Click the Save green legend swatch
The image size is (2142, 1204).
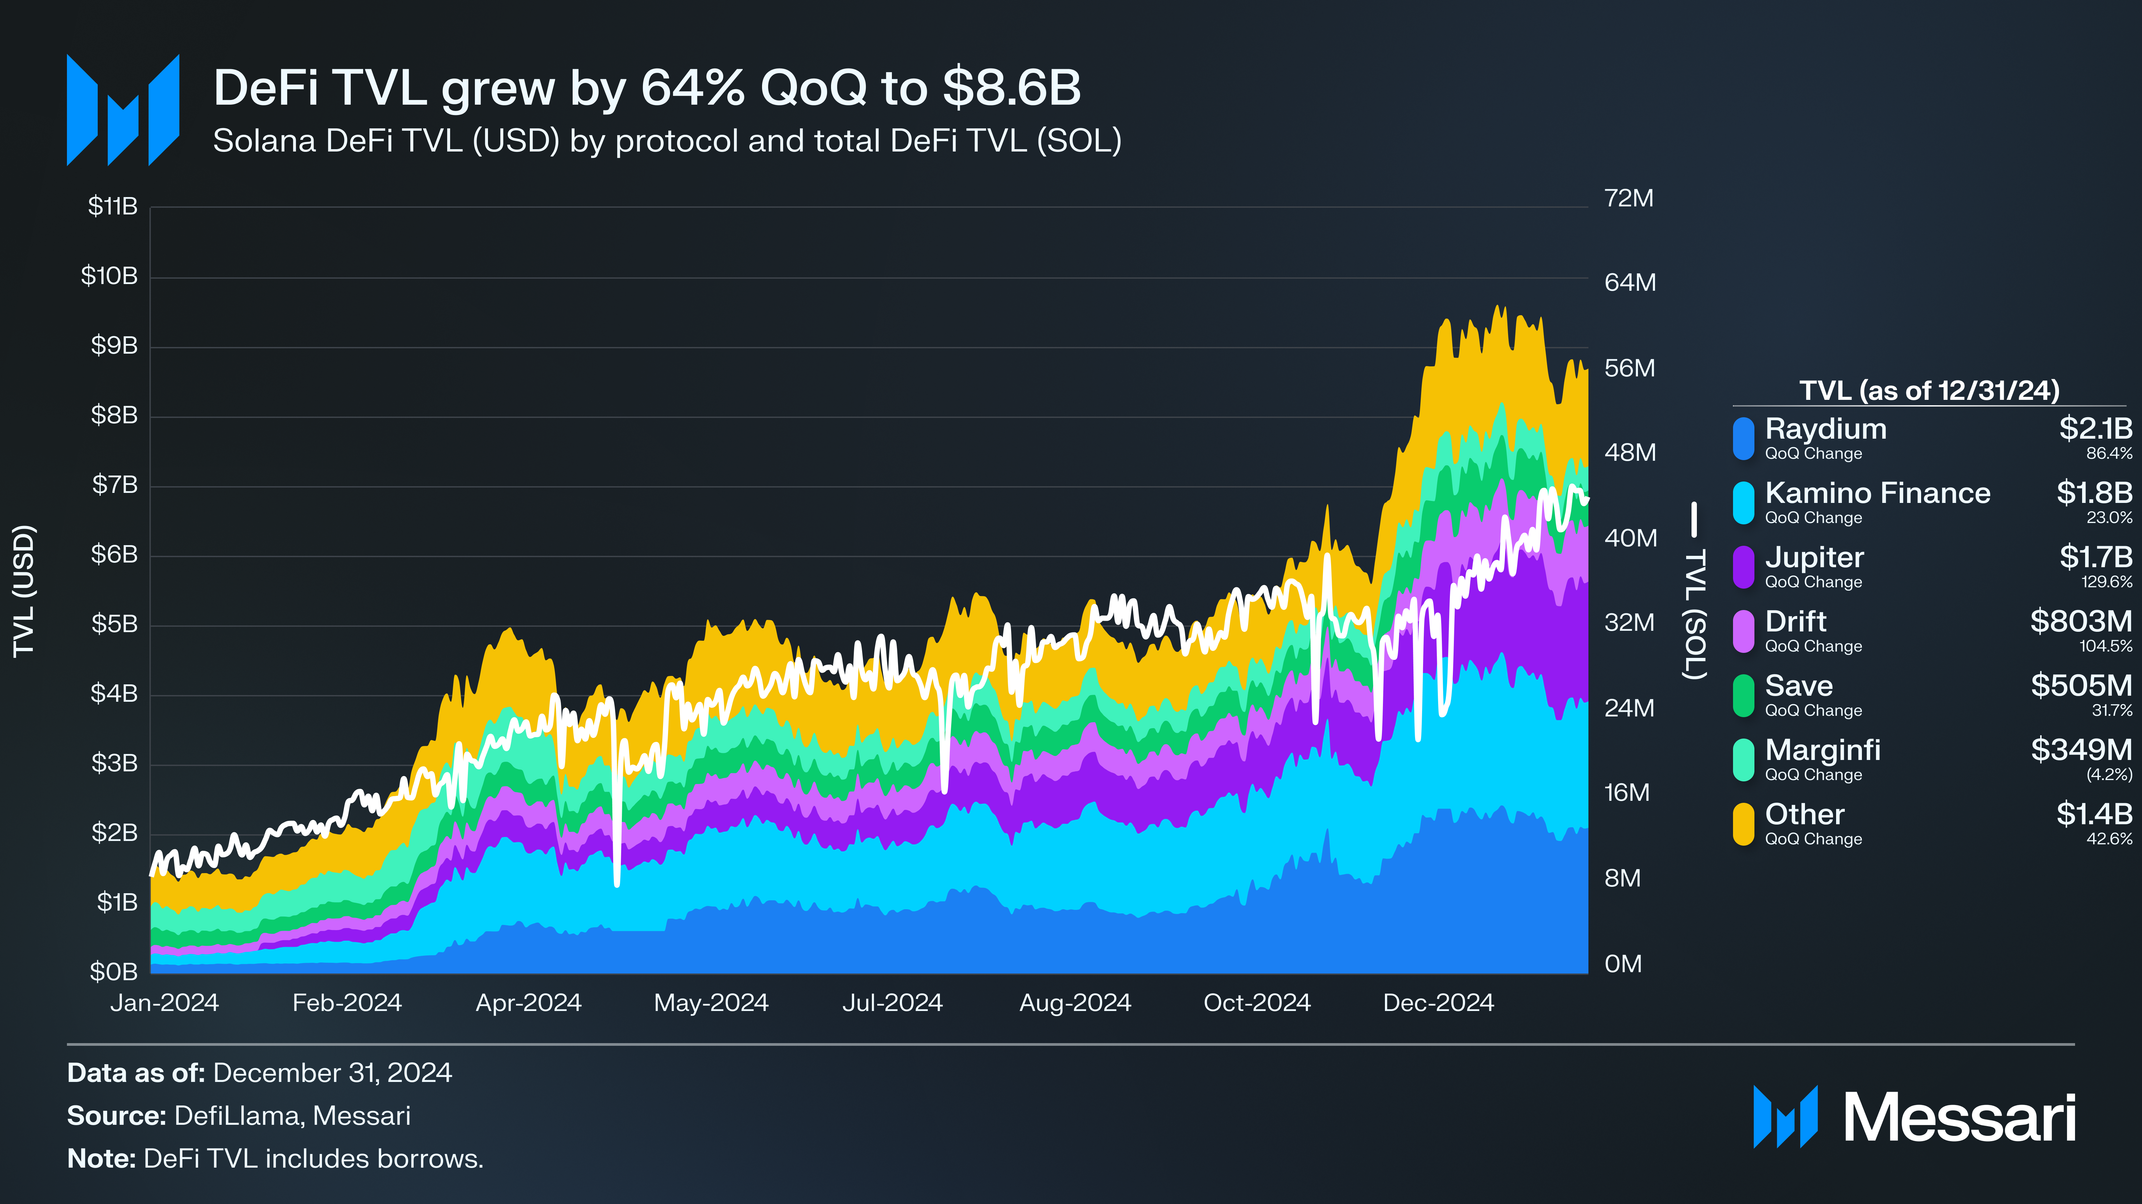(1743, 696)
